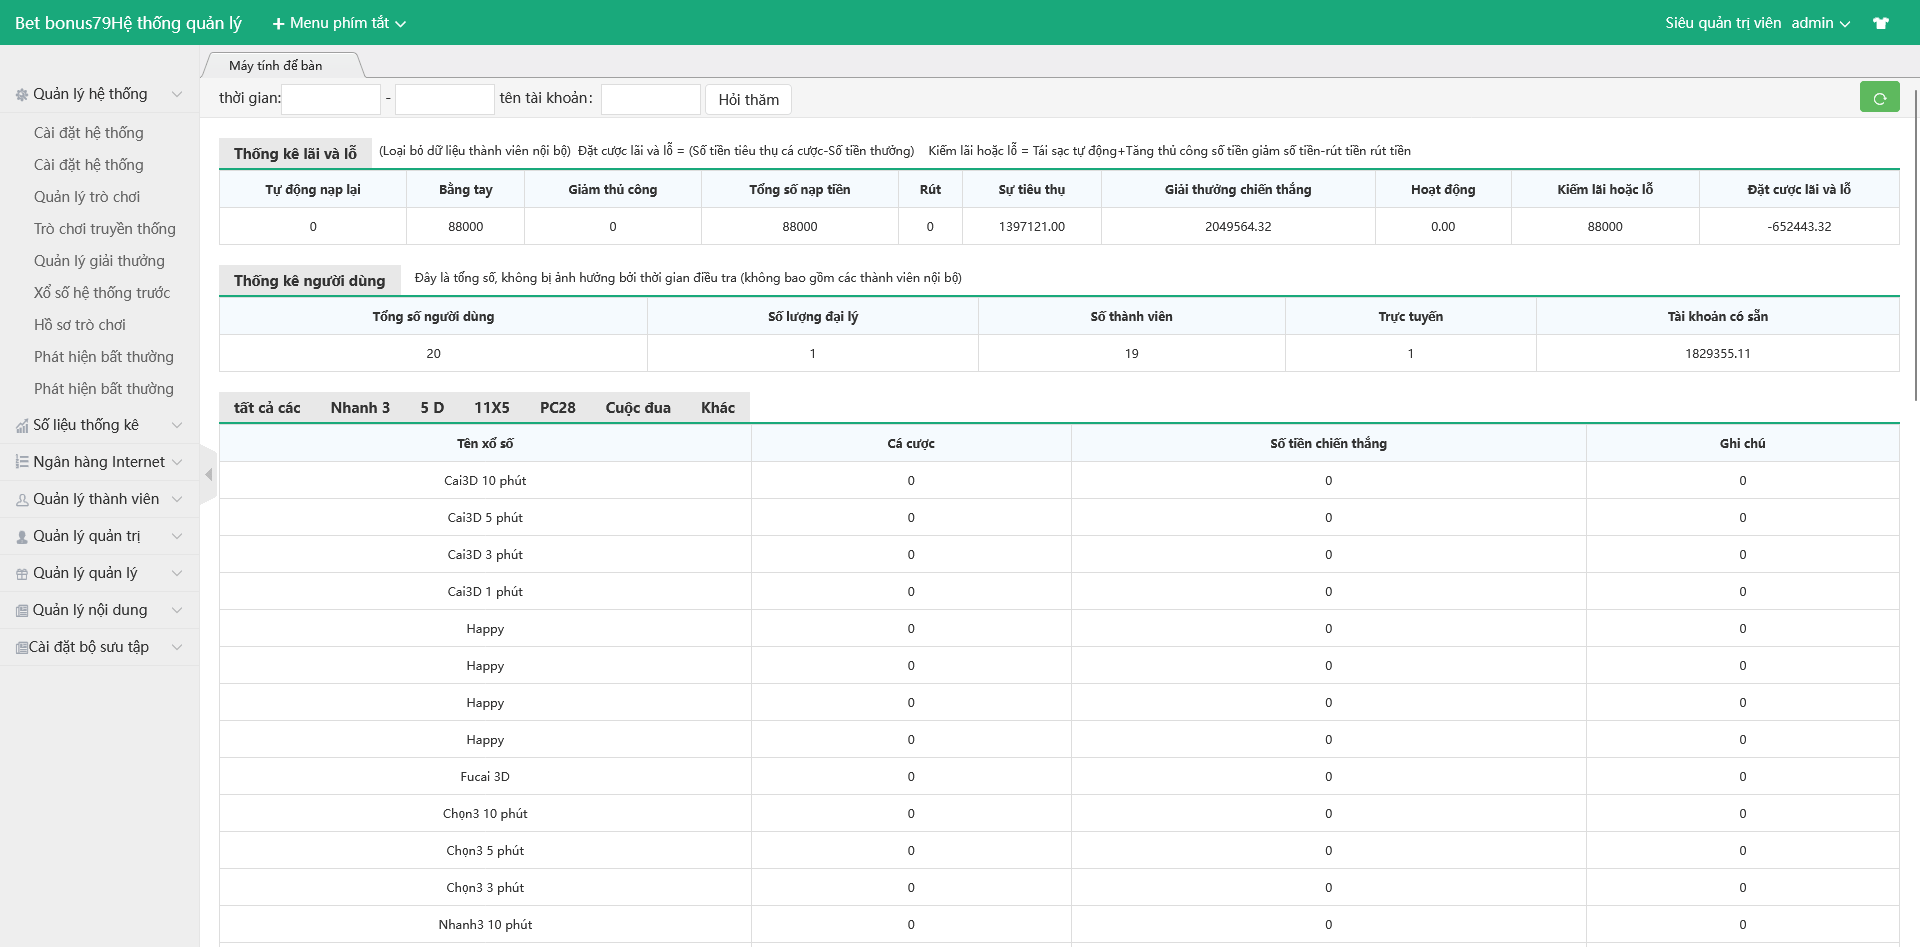This screenshot has width=1920, height=947.
Task: Select the PC28 lottery tab
Action: (x=557, y=408)
